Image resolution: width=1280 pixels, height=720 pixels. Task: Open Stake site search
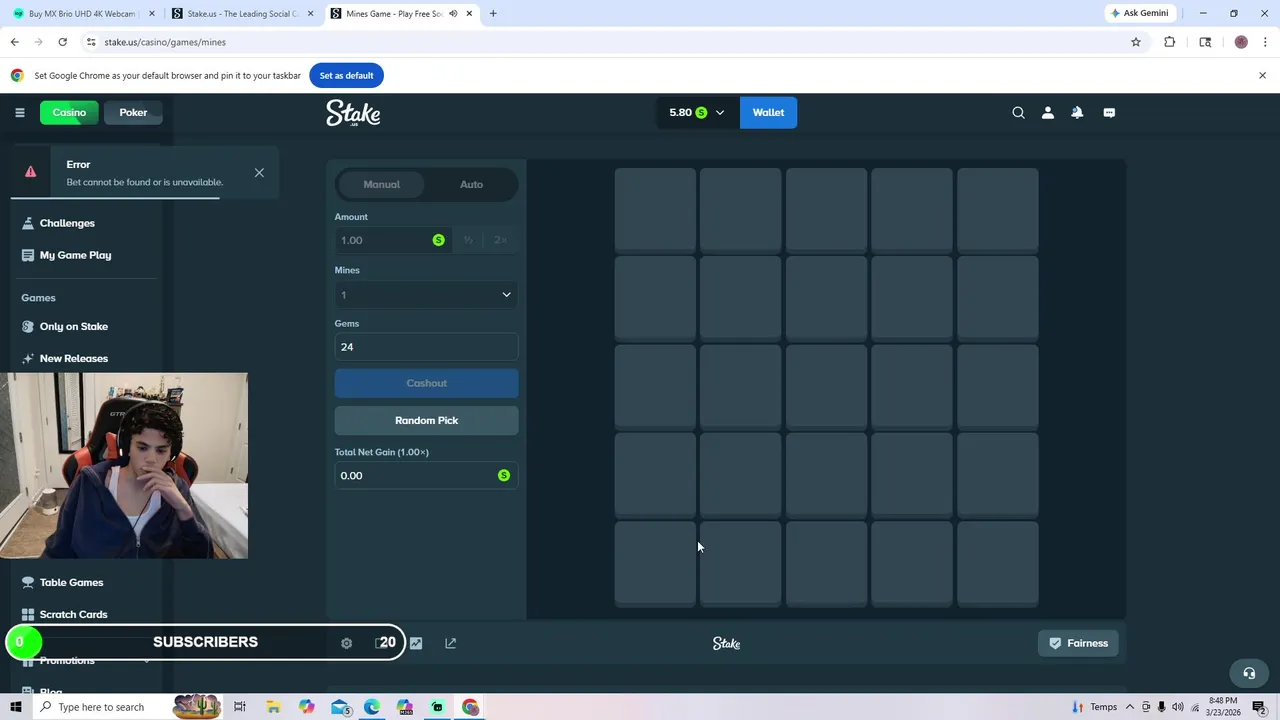pyautogui.click(x=1018, y=112)
